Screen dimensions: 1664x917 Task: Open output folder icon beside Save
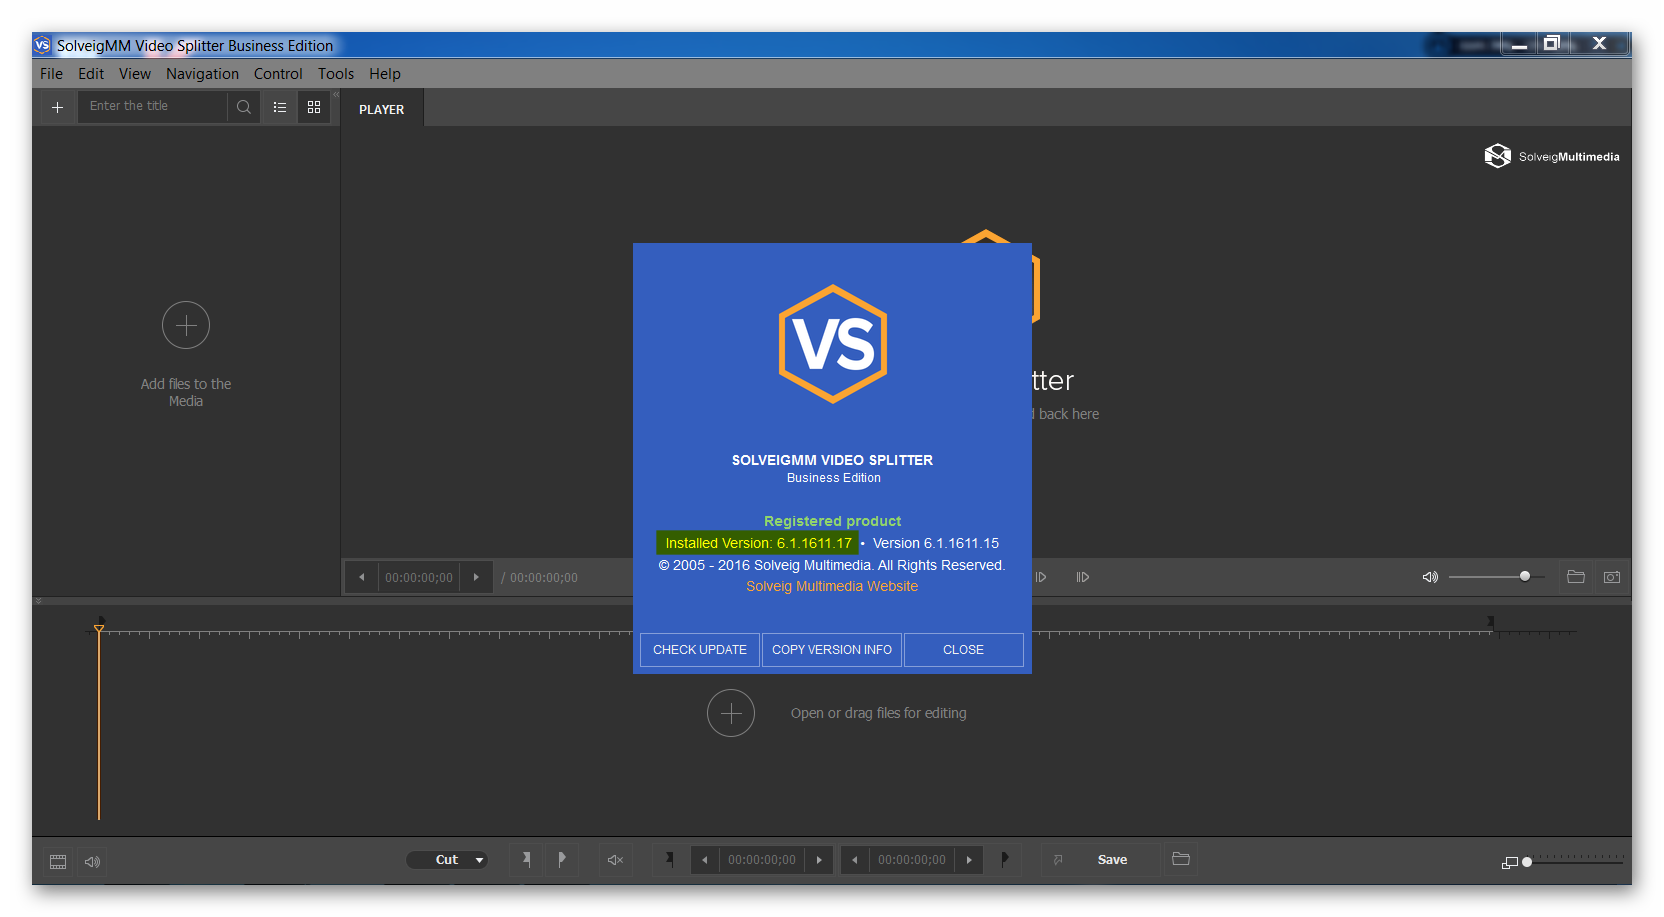click(x=1181, y=859)
